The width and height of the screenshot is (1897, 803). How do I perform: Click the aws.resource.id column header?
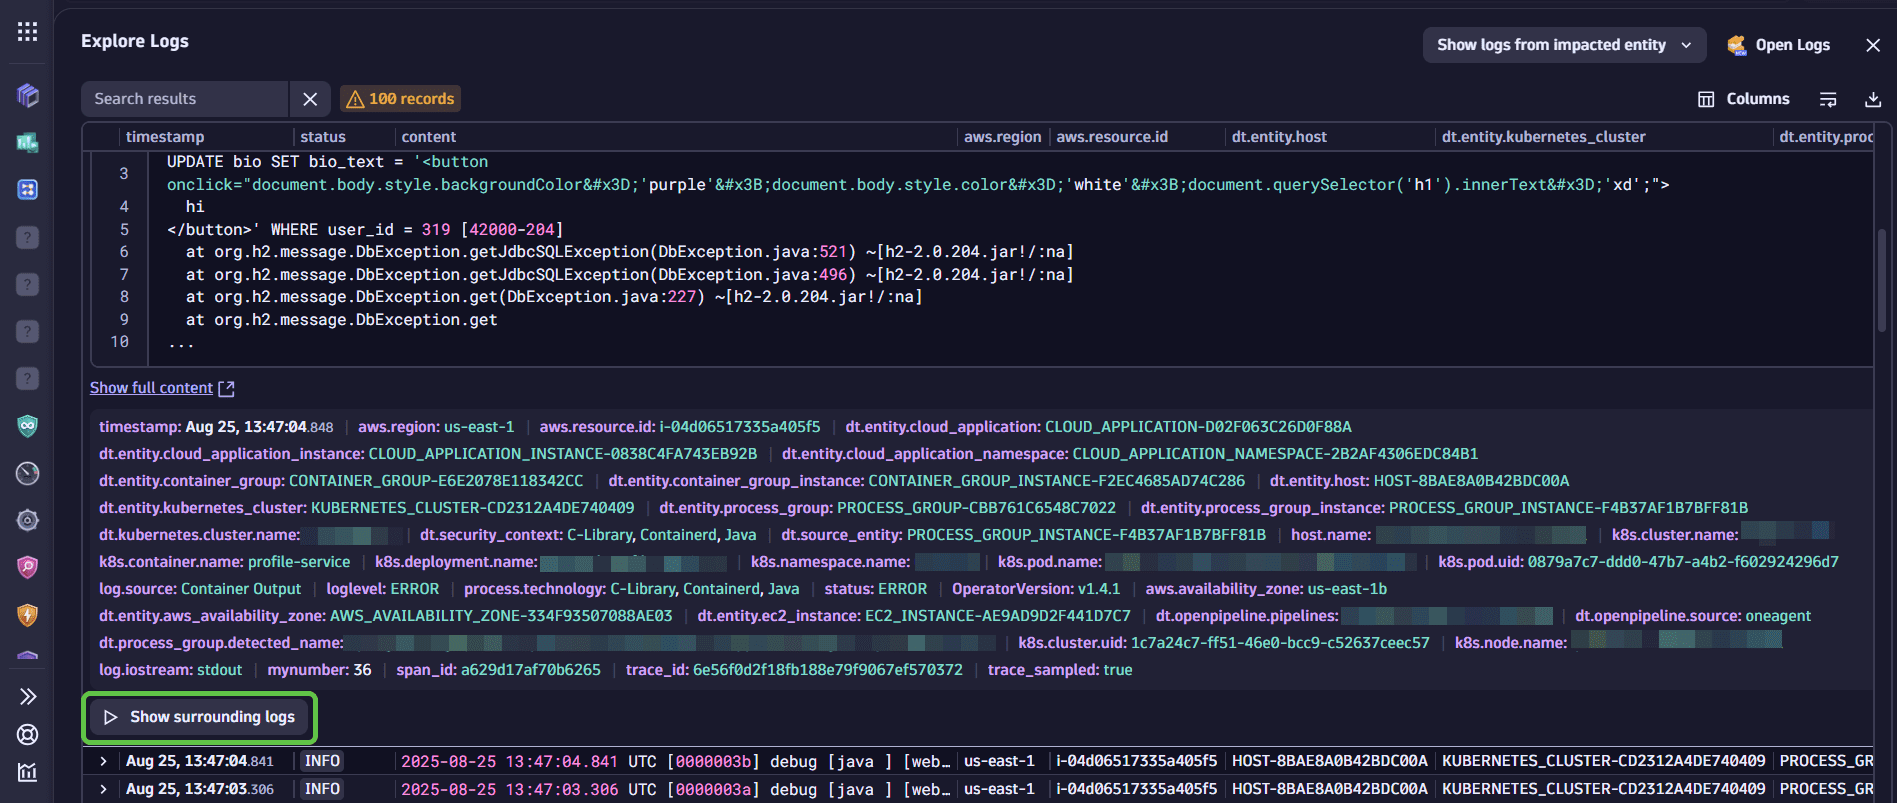[x=1112, y=137]
